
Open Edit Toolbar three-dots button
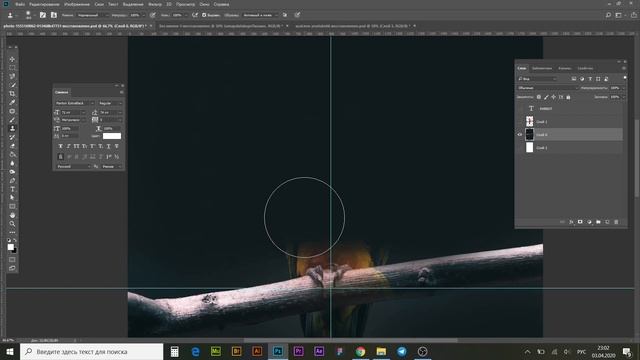click(12, 232)
